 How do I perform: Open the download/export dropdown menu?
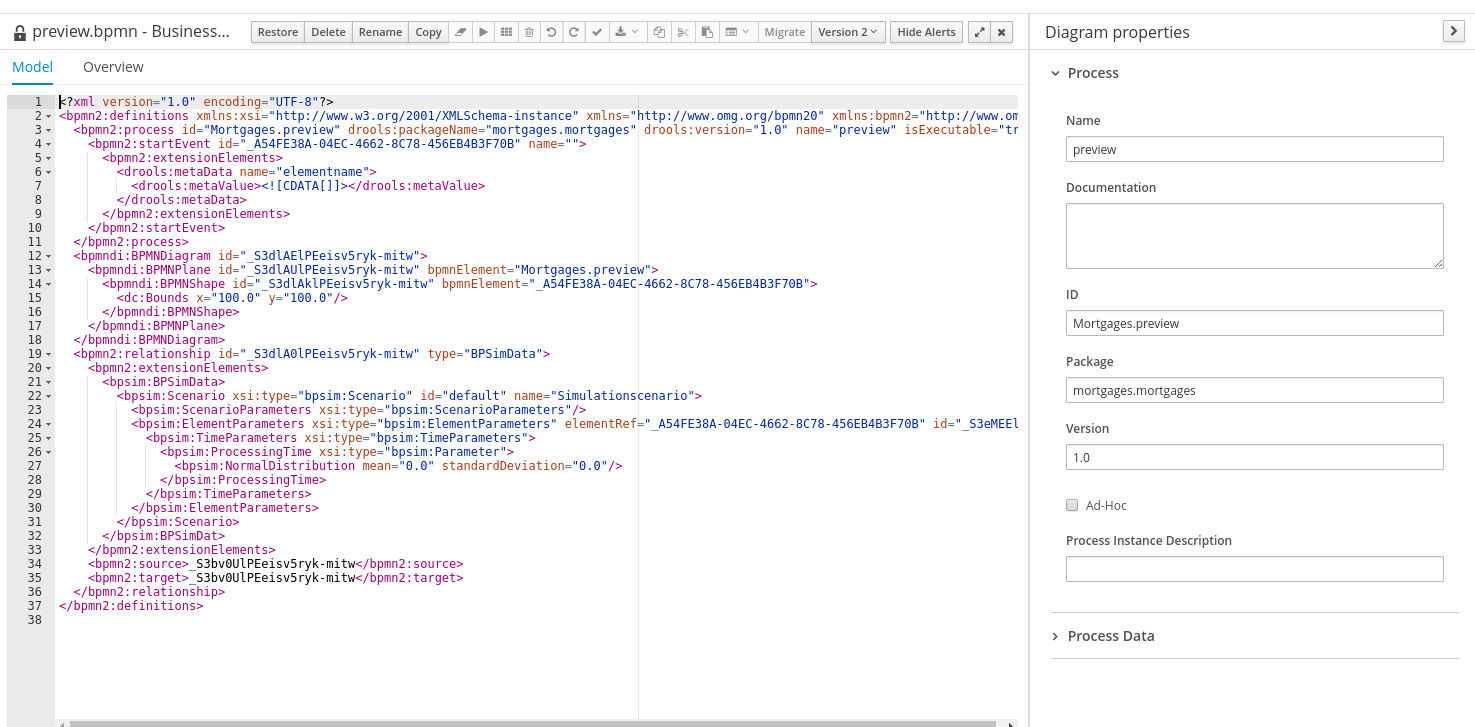coord(627,32)
